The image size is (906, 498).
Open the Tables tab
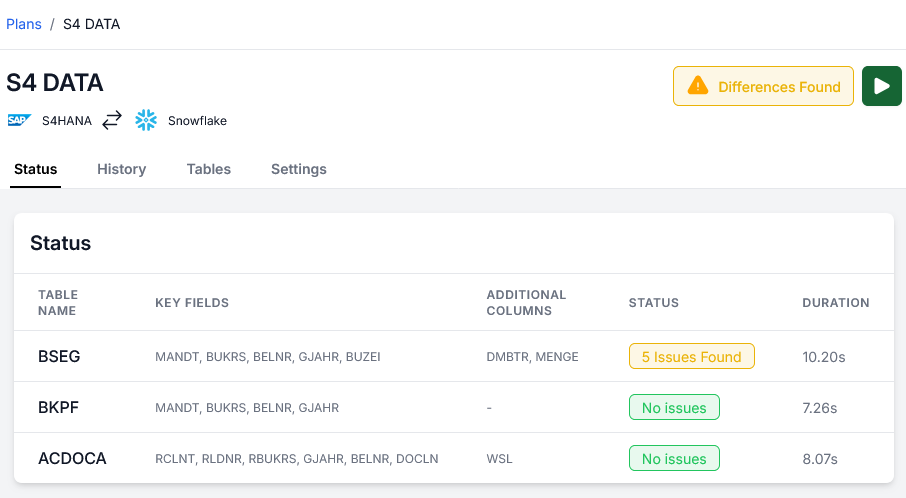[x=208, y=169]
